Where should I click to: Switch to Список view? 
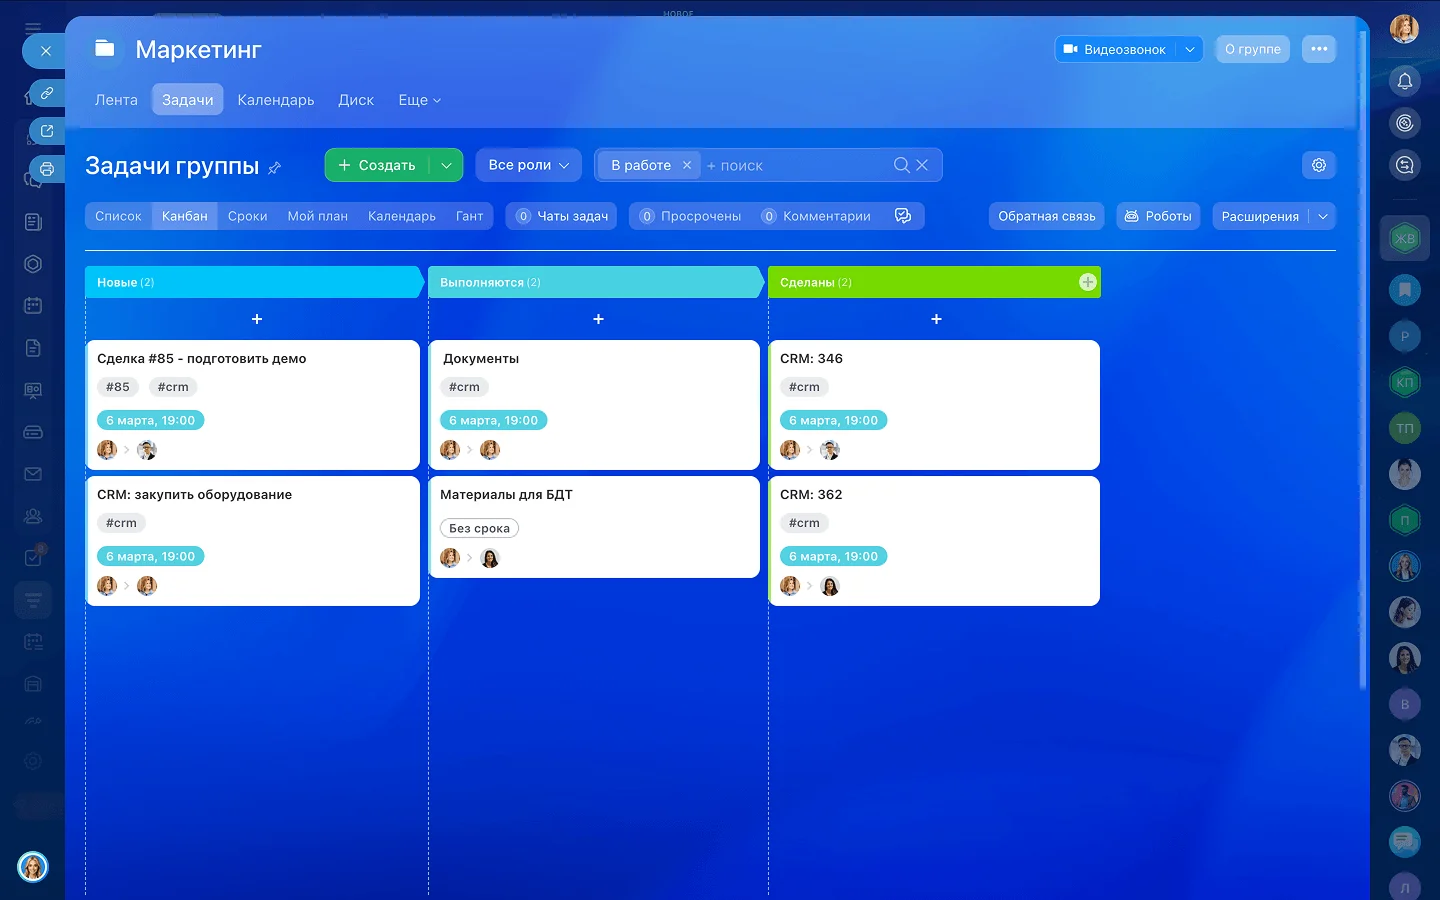[x=118, y=216]
